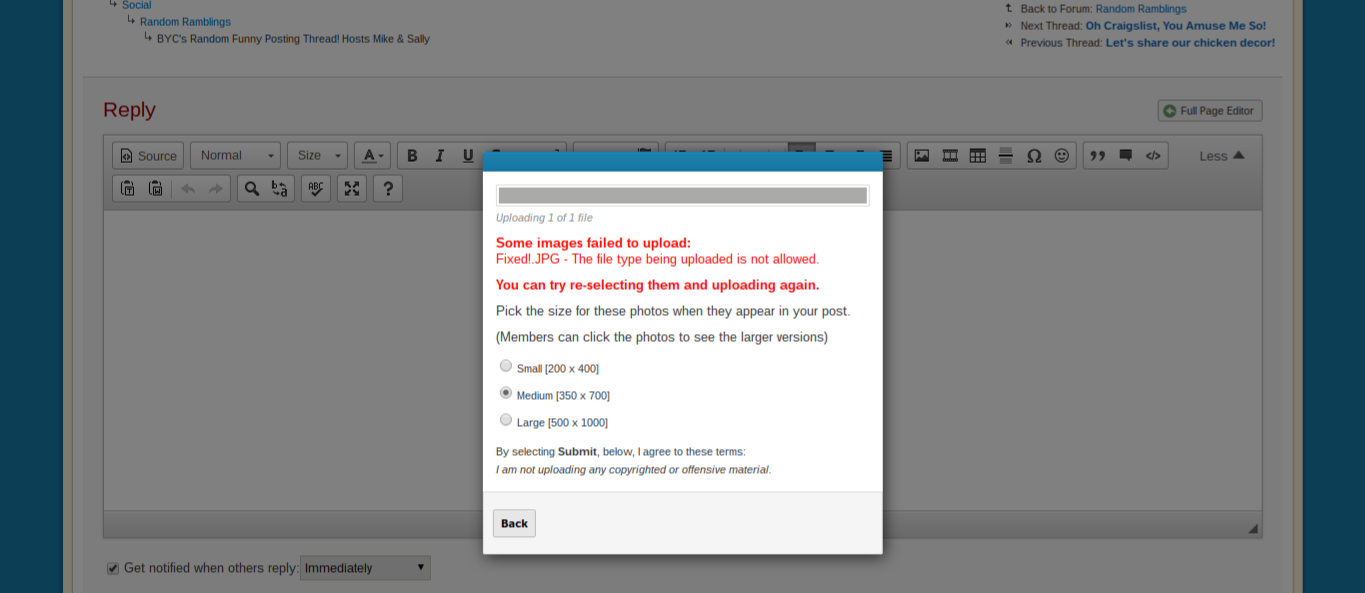Click the Bold formatting icon
The width and height of the screenshot is (1365, 593).
tap(412, 156)
